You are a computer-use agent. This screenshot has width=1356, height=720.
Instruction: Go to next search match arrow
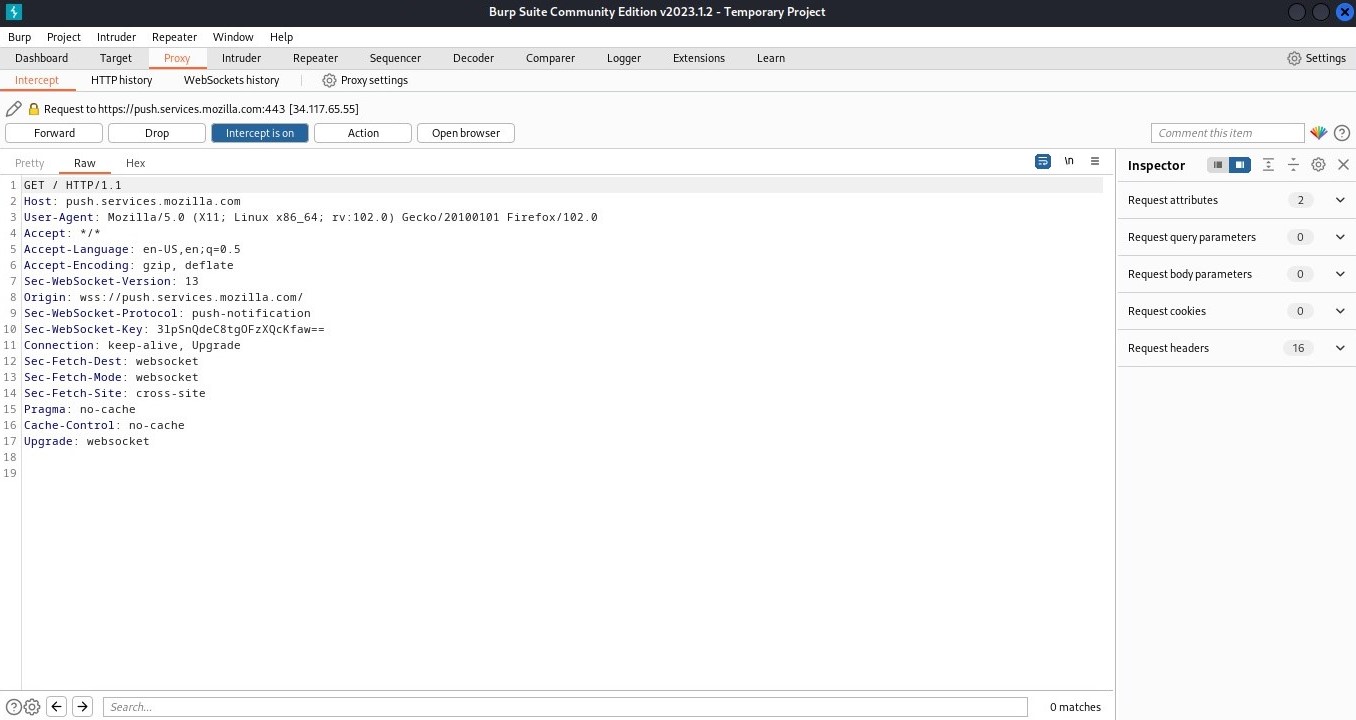click(x=83, y=707)
